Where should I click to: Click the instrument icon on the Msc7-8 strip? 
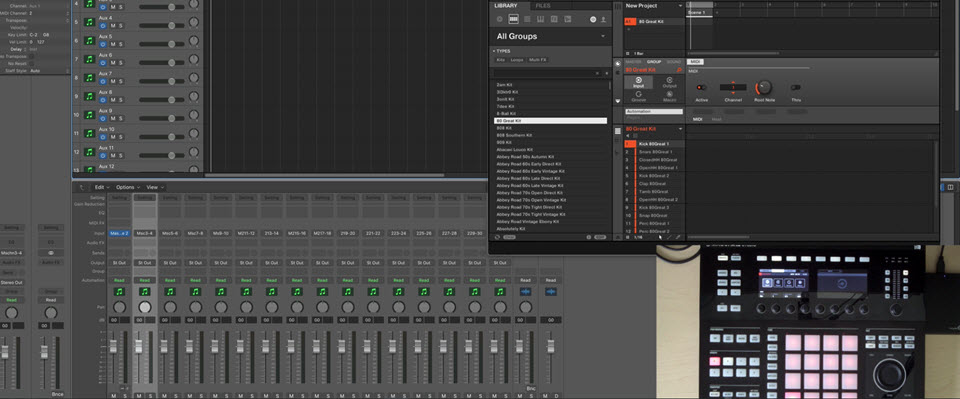point(195,291)
